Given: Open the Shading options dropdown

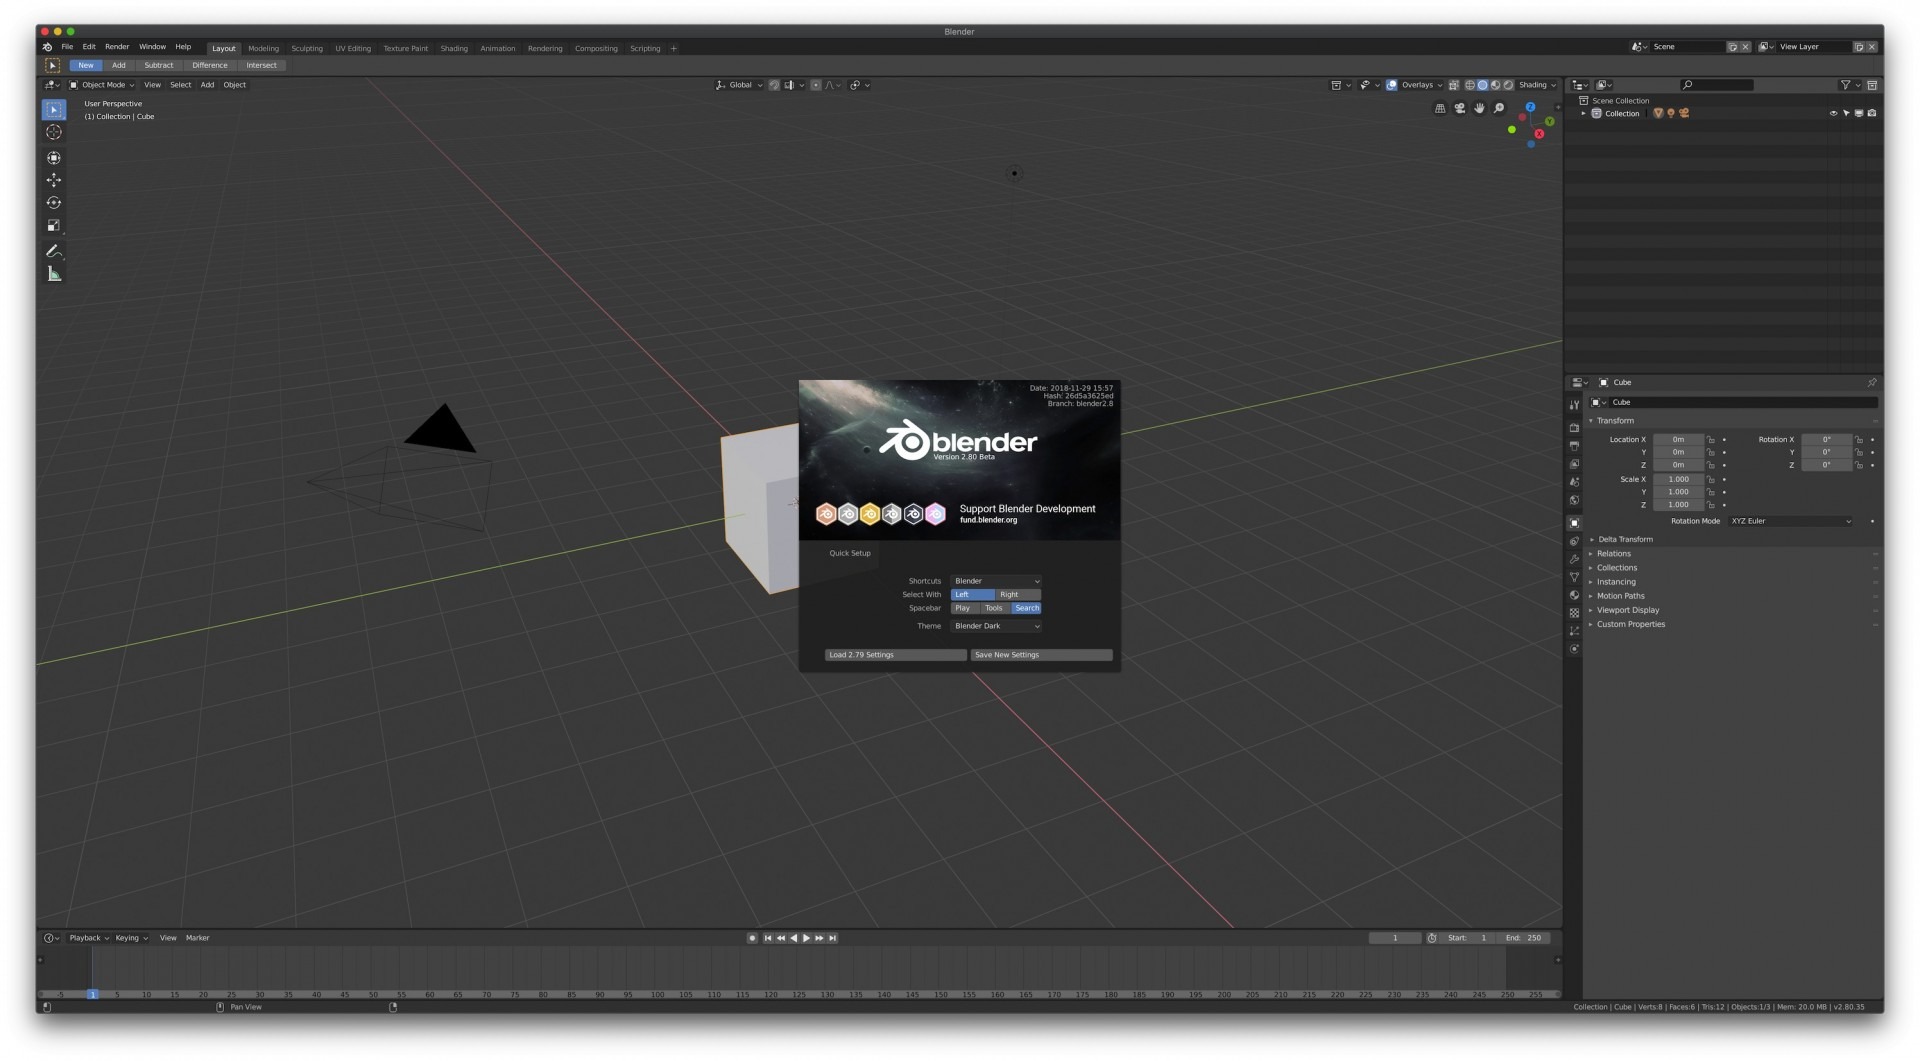Looking at the screenshot, I should 1537,85.
